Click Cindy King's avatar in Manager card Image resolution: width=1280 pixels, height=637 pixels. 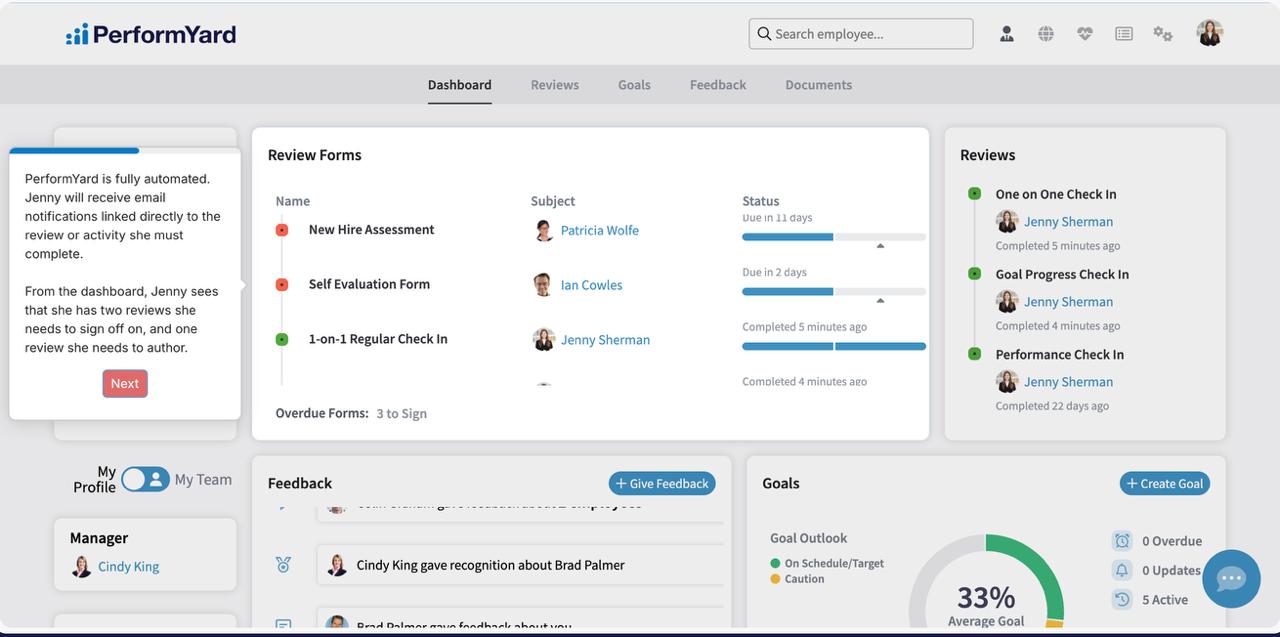(81, 567)
